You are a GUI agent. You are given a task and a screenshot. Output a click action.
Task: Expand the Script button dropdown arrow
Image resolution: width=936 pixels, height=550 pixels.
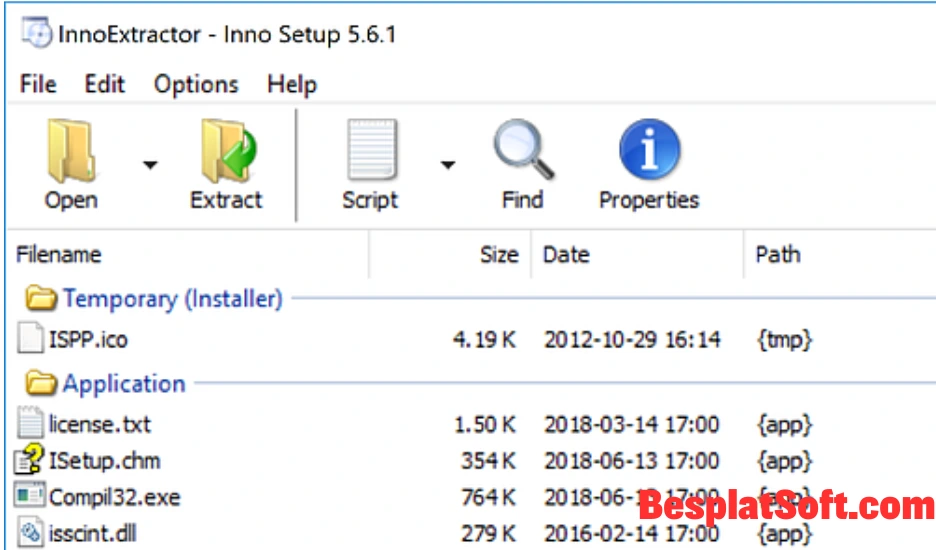(448, 165)
